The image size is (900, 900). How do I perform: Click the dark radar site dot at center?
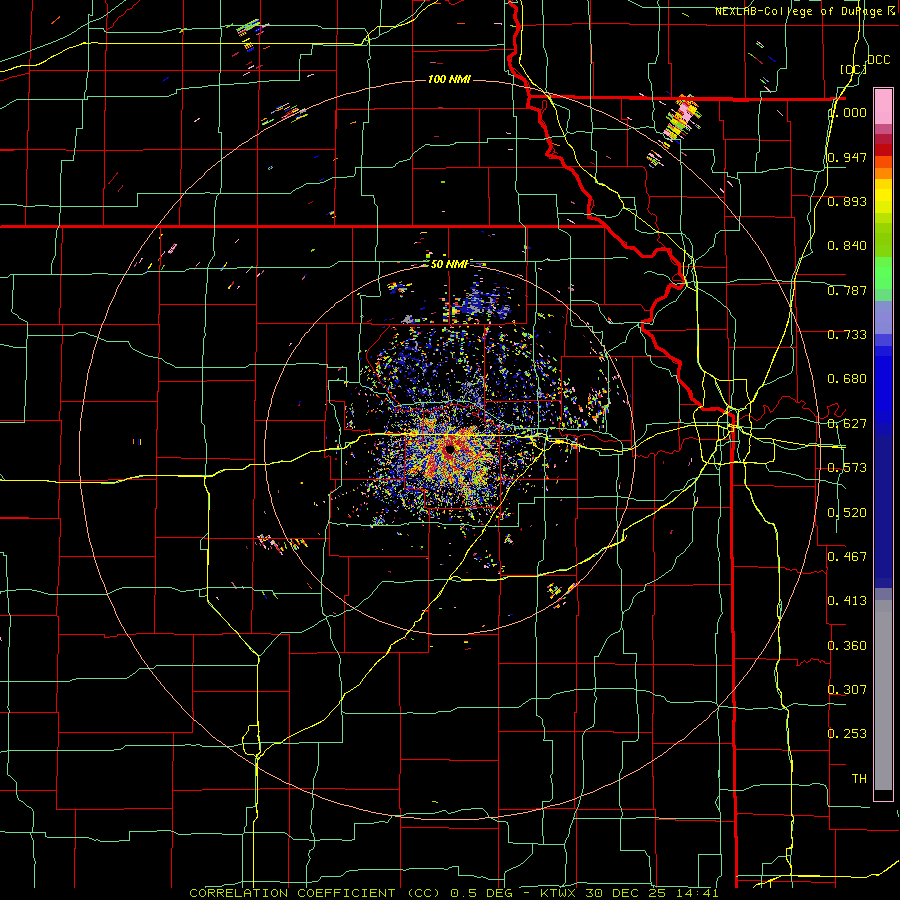tap(449, 449)
